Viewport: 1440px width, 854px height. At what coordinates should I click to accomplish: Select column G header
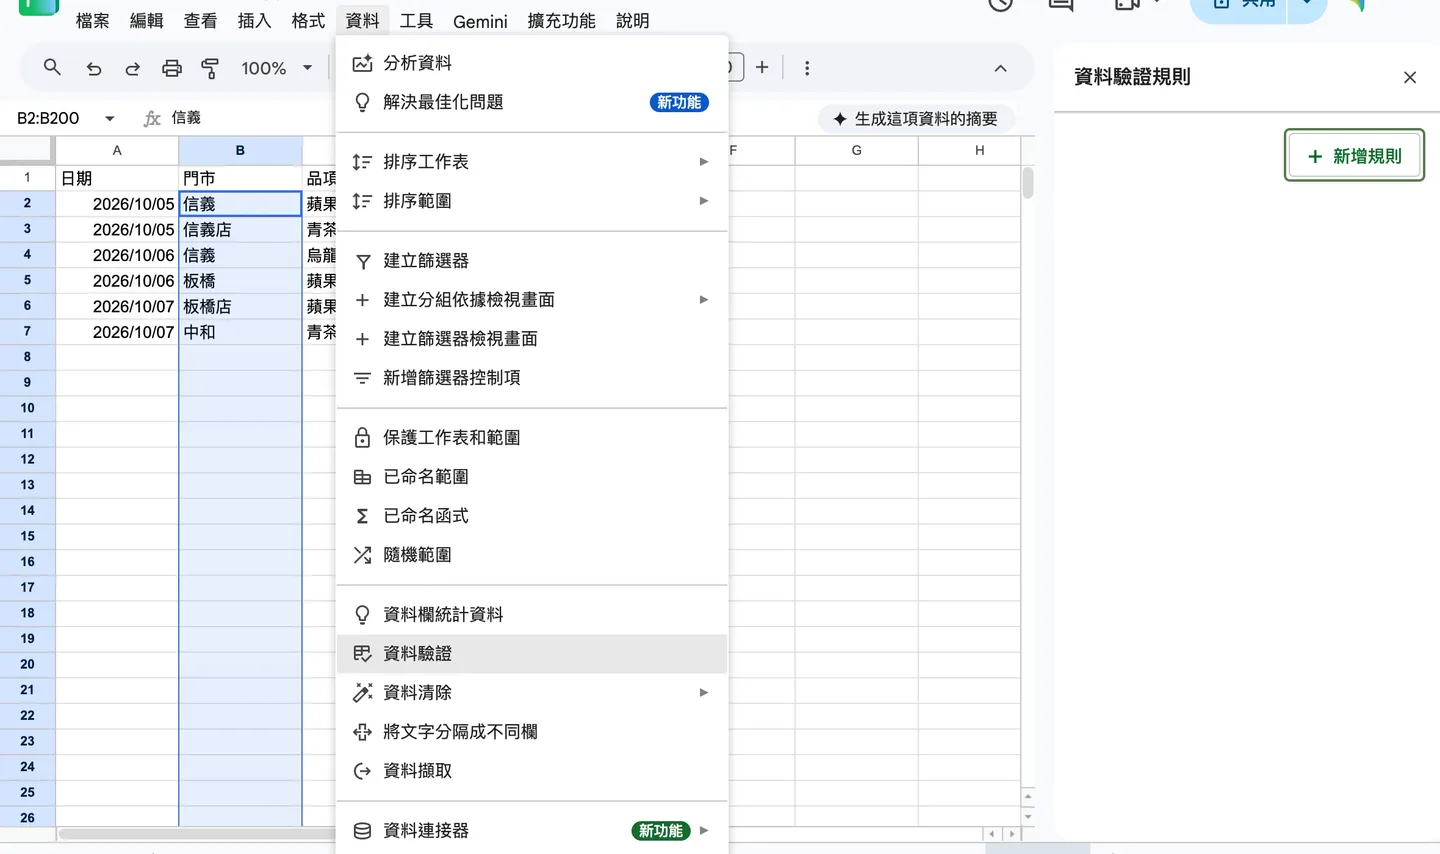point(856,150)
